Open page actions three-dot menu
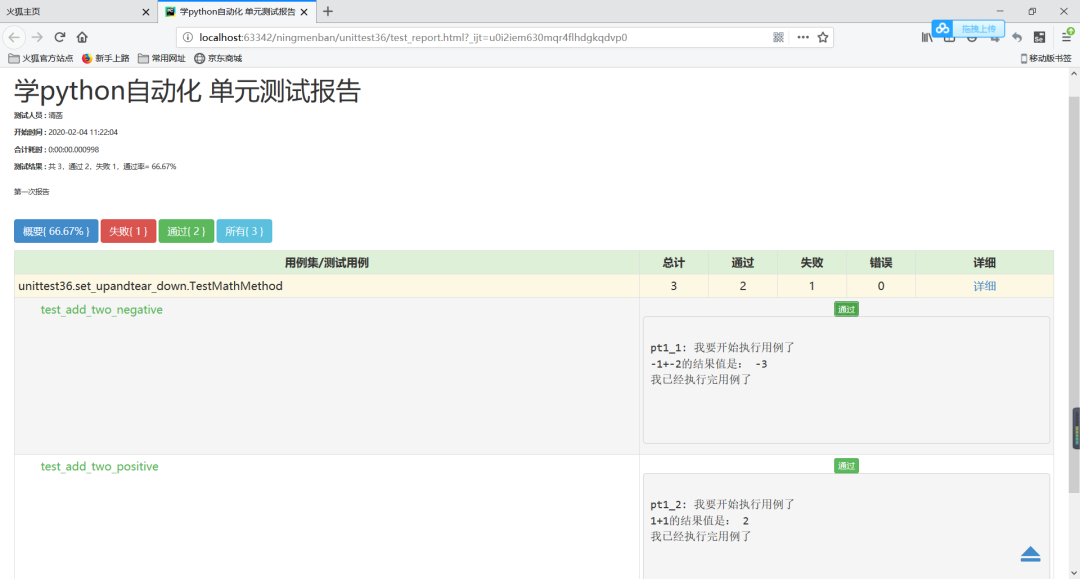The width and height of the screenshot is (1080, 579). pyautogui.click(x=803, y=37)
